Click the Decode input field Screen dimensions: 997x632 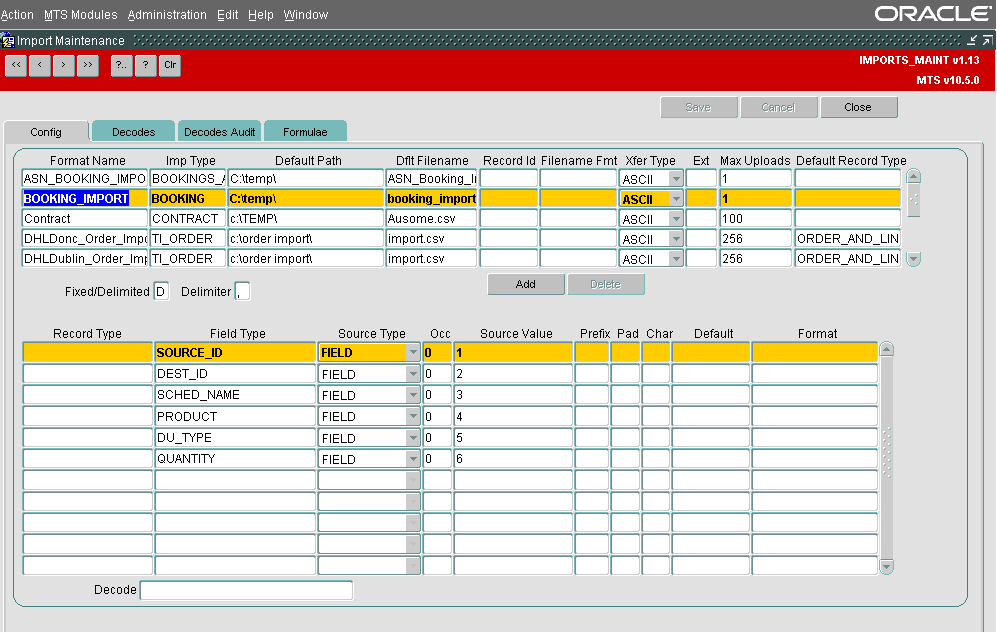(246, 590)
